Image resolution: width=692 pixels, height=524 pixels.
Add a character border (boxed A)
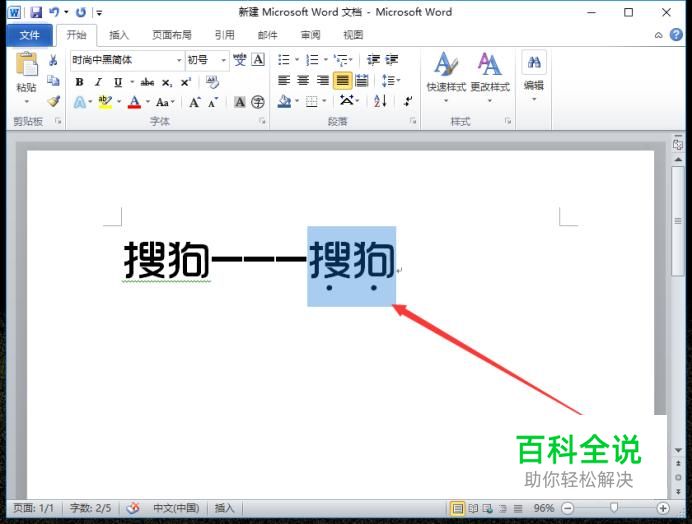[x=258, y=60]
